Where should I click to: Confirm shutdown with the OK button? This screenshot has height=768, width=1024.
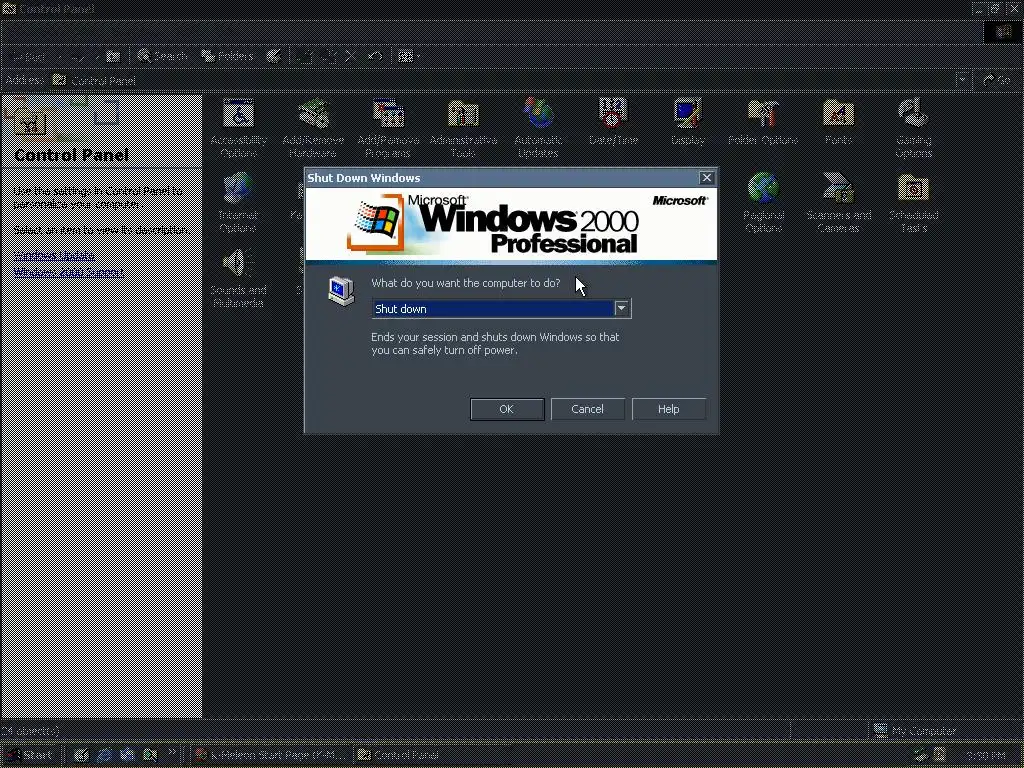click(507, 409)
